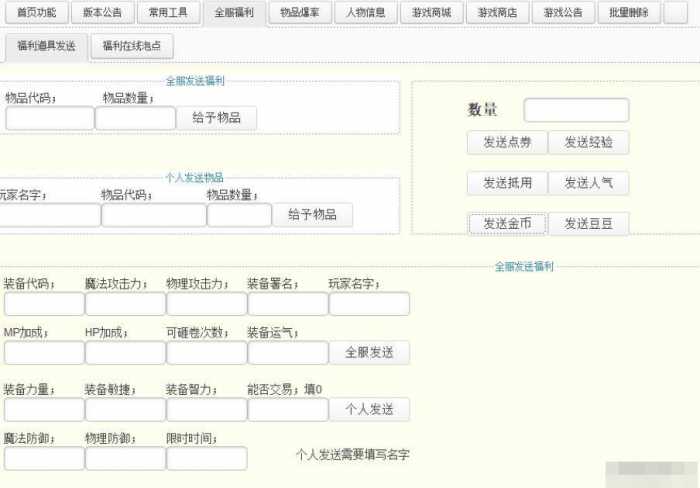Click the 发送人气 button
Viewport: 700px width, 488px height.
pos(588,183)
